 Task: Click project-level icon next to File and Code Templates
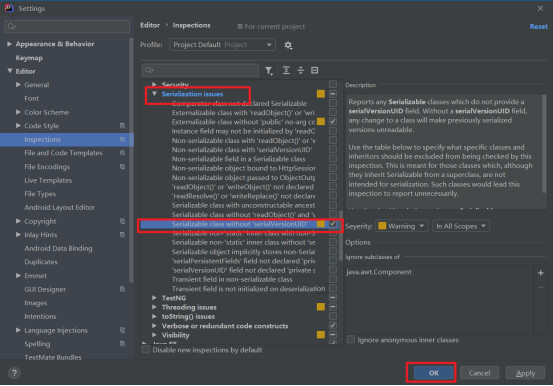click(x=122, y=153)
